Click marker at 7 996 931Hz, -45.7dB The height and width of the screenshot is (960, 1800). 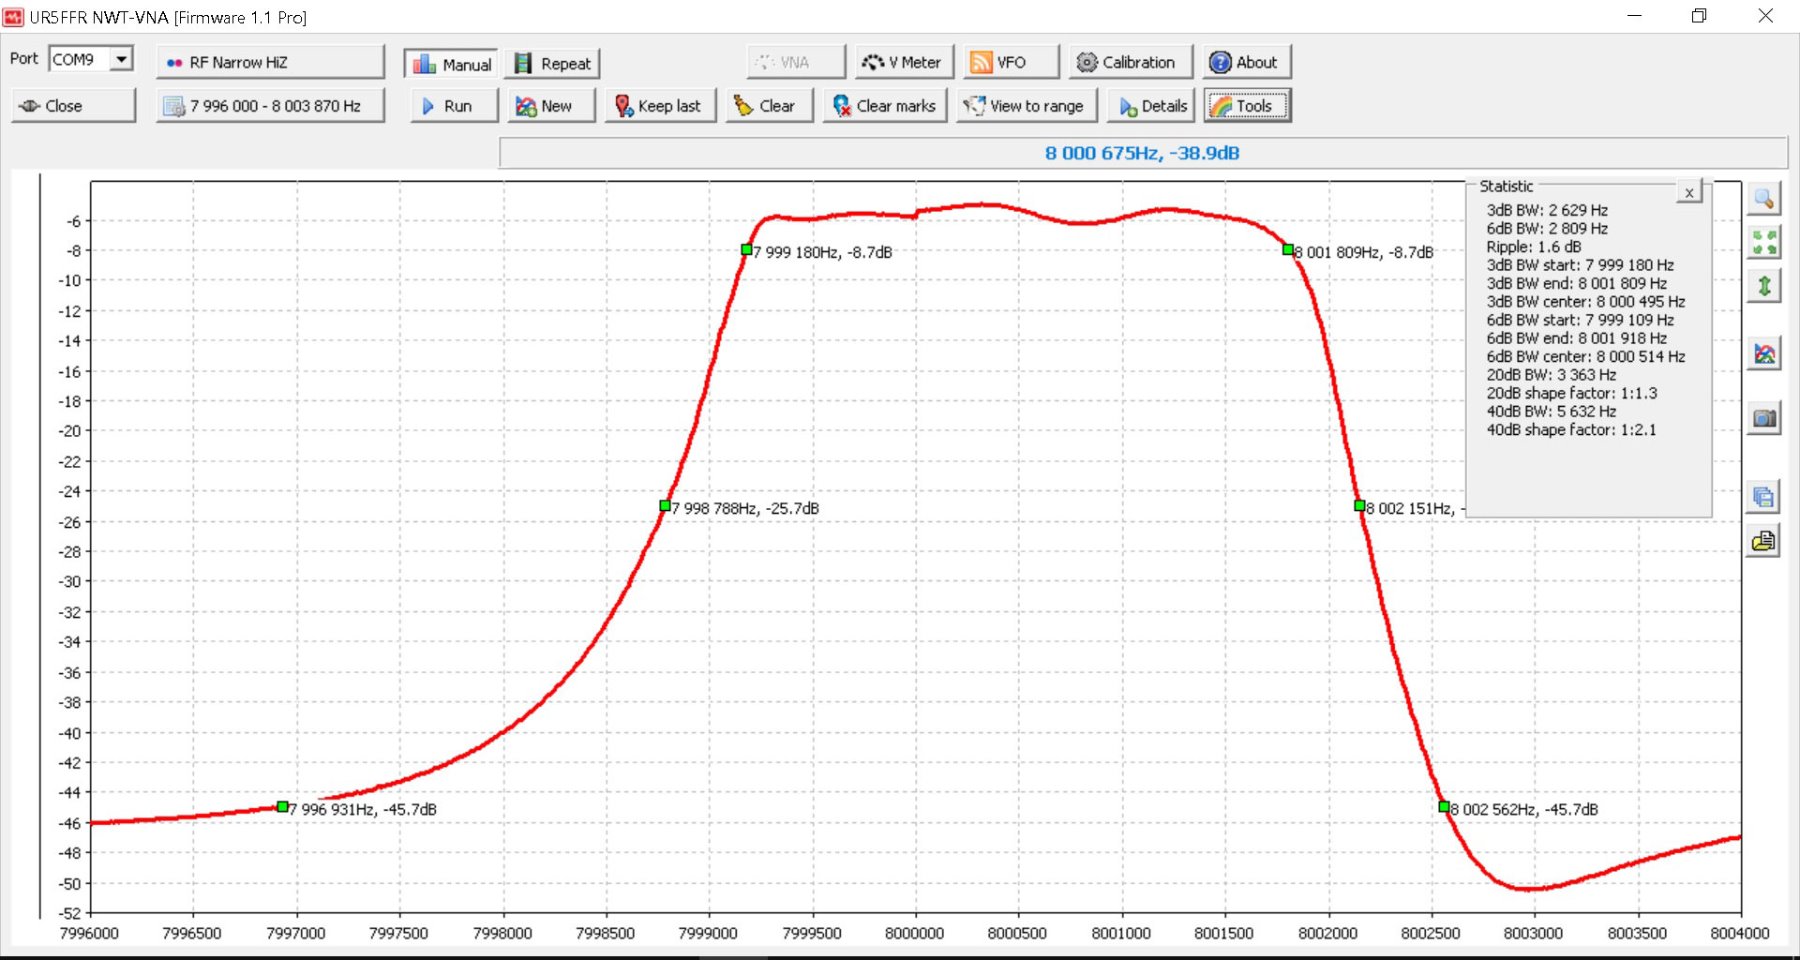coord(282,806)
